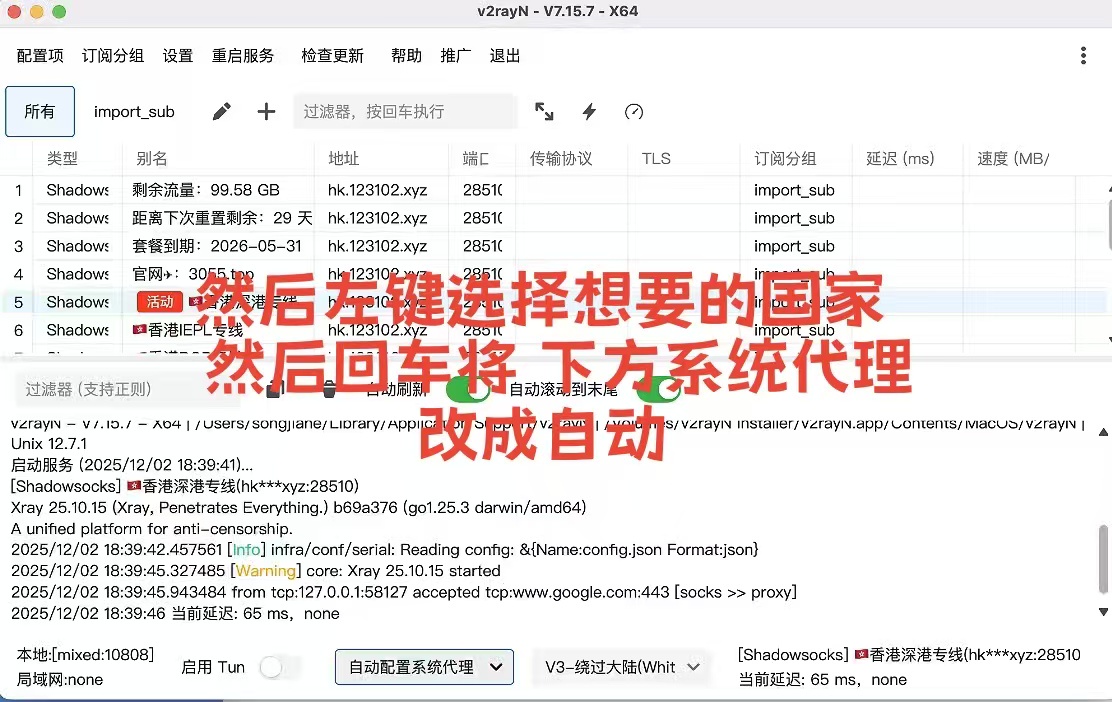This screenshot has width=1112, height=702.
Task: Click the trash icon to clear logs
Action: coord(329,390)
